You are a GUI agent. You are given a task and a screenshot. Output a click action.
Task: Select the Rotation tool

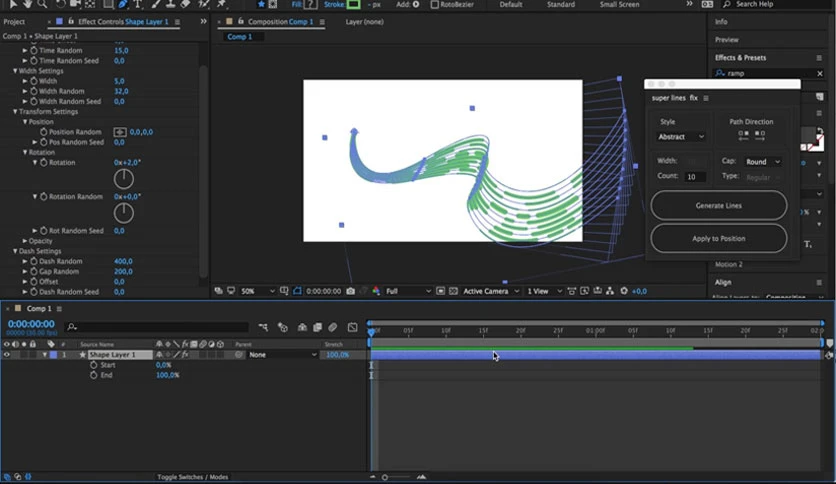coord(60,4)
